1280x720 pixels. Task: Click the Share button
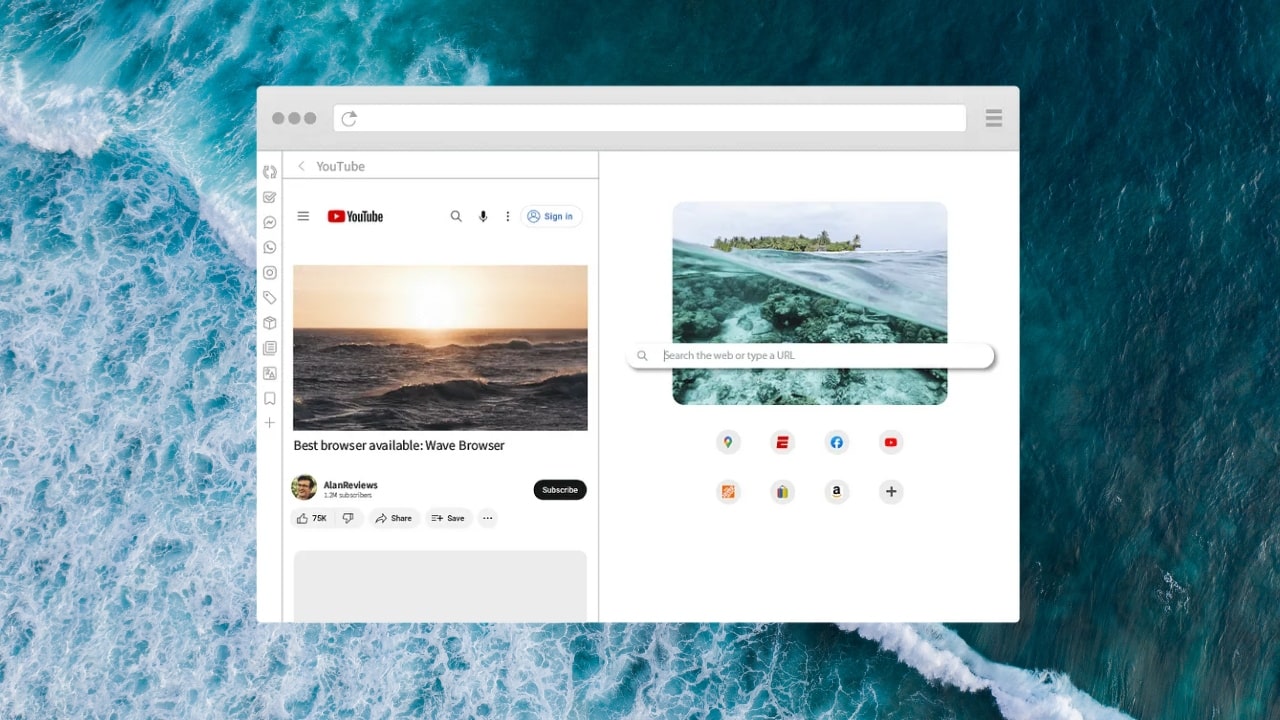pos(393,518)
